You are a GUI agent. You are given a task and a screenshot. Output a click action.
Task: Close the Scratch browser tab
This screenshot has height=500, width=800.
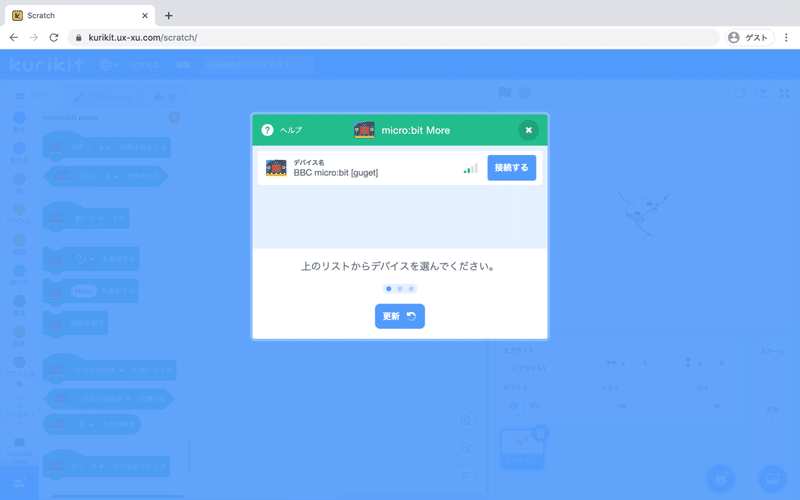[145, 15]
